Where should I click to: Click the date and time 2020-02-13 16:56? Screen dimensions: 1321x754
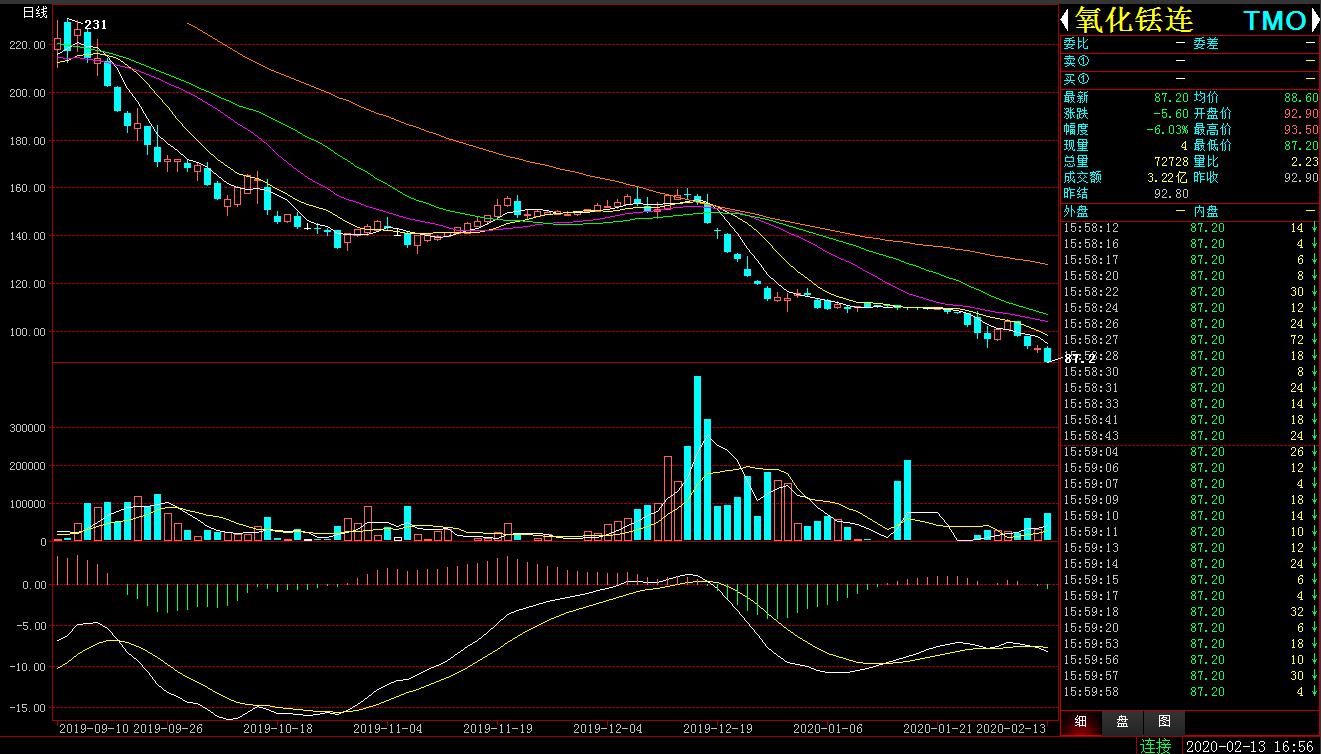1251,745
